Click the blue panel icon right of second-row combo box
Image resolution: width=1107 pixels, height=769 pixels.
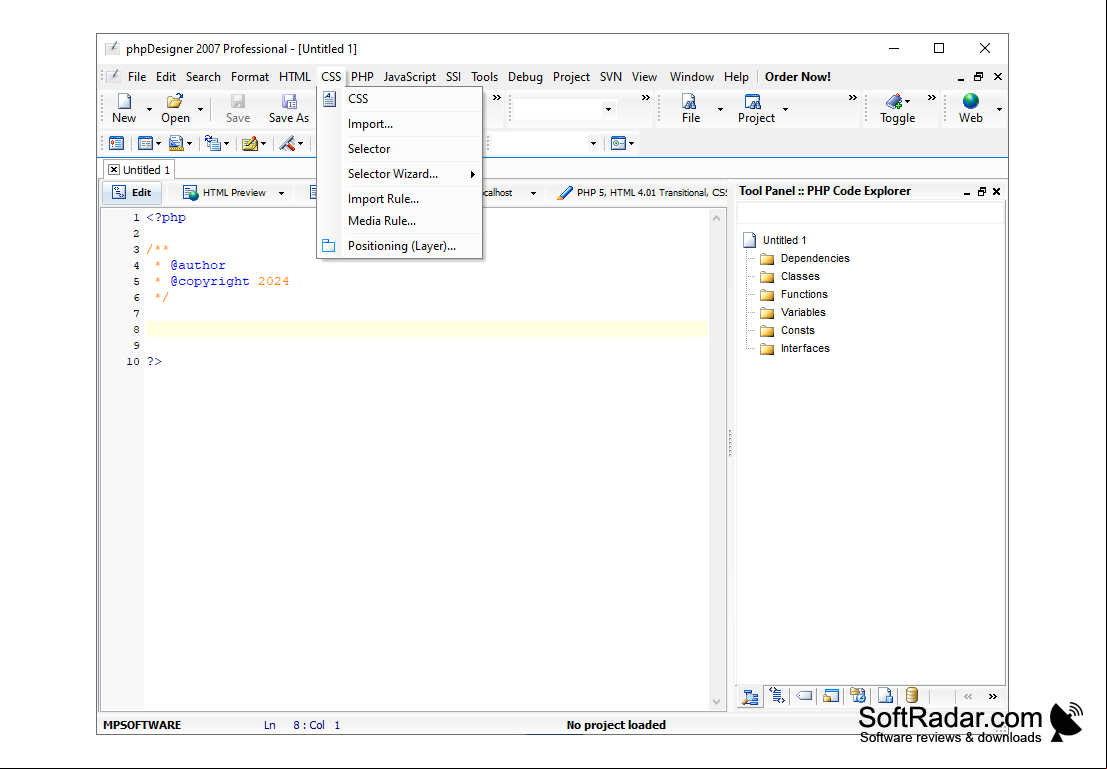pos(618,143)
